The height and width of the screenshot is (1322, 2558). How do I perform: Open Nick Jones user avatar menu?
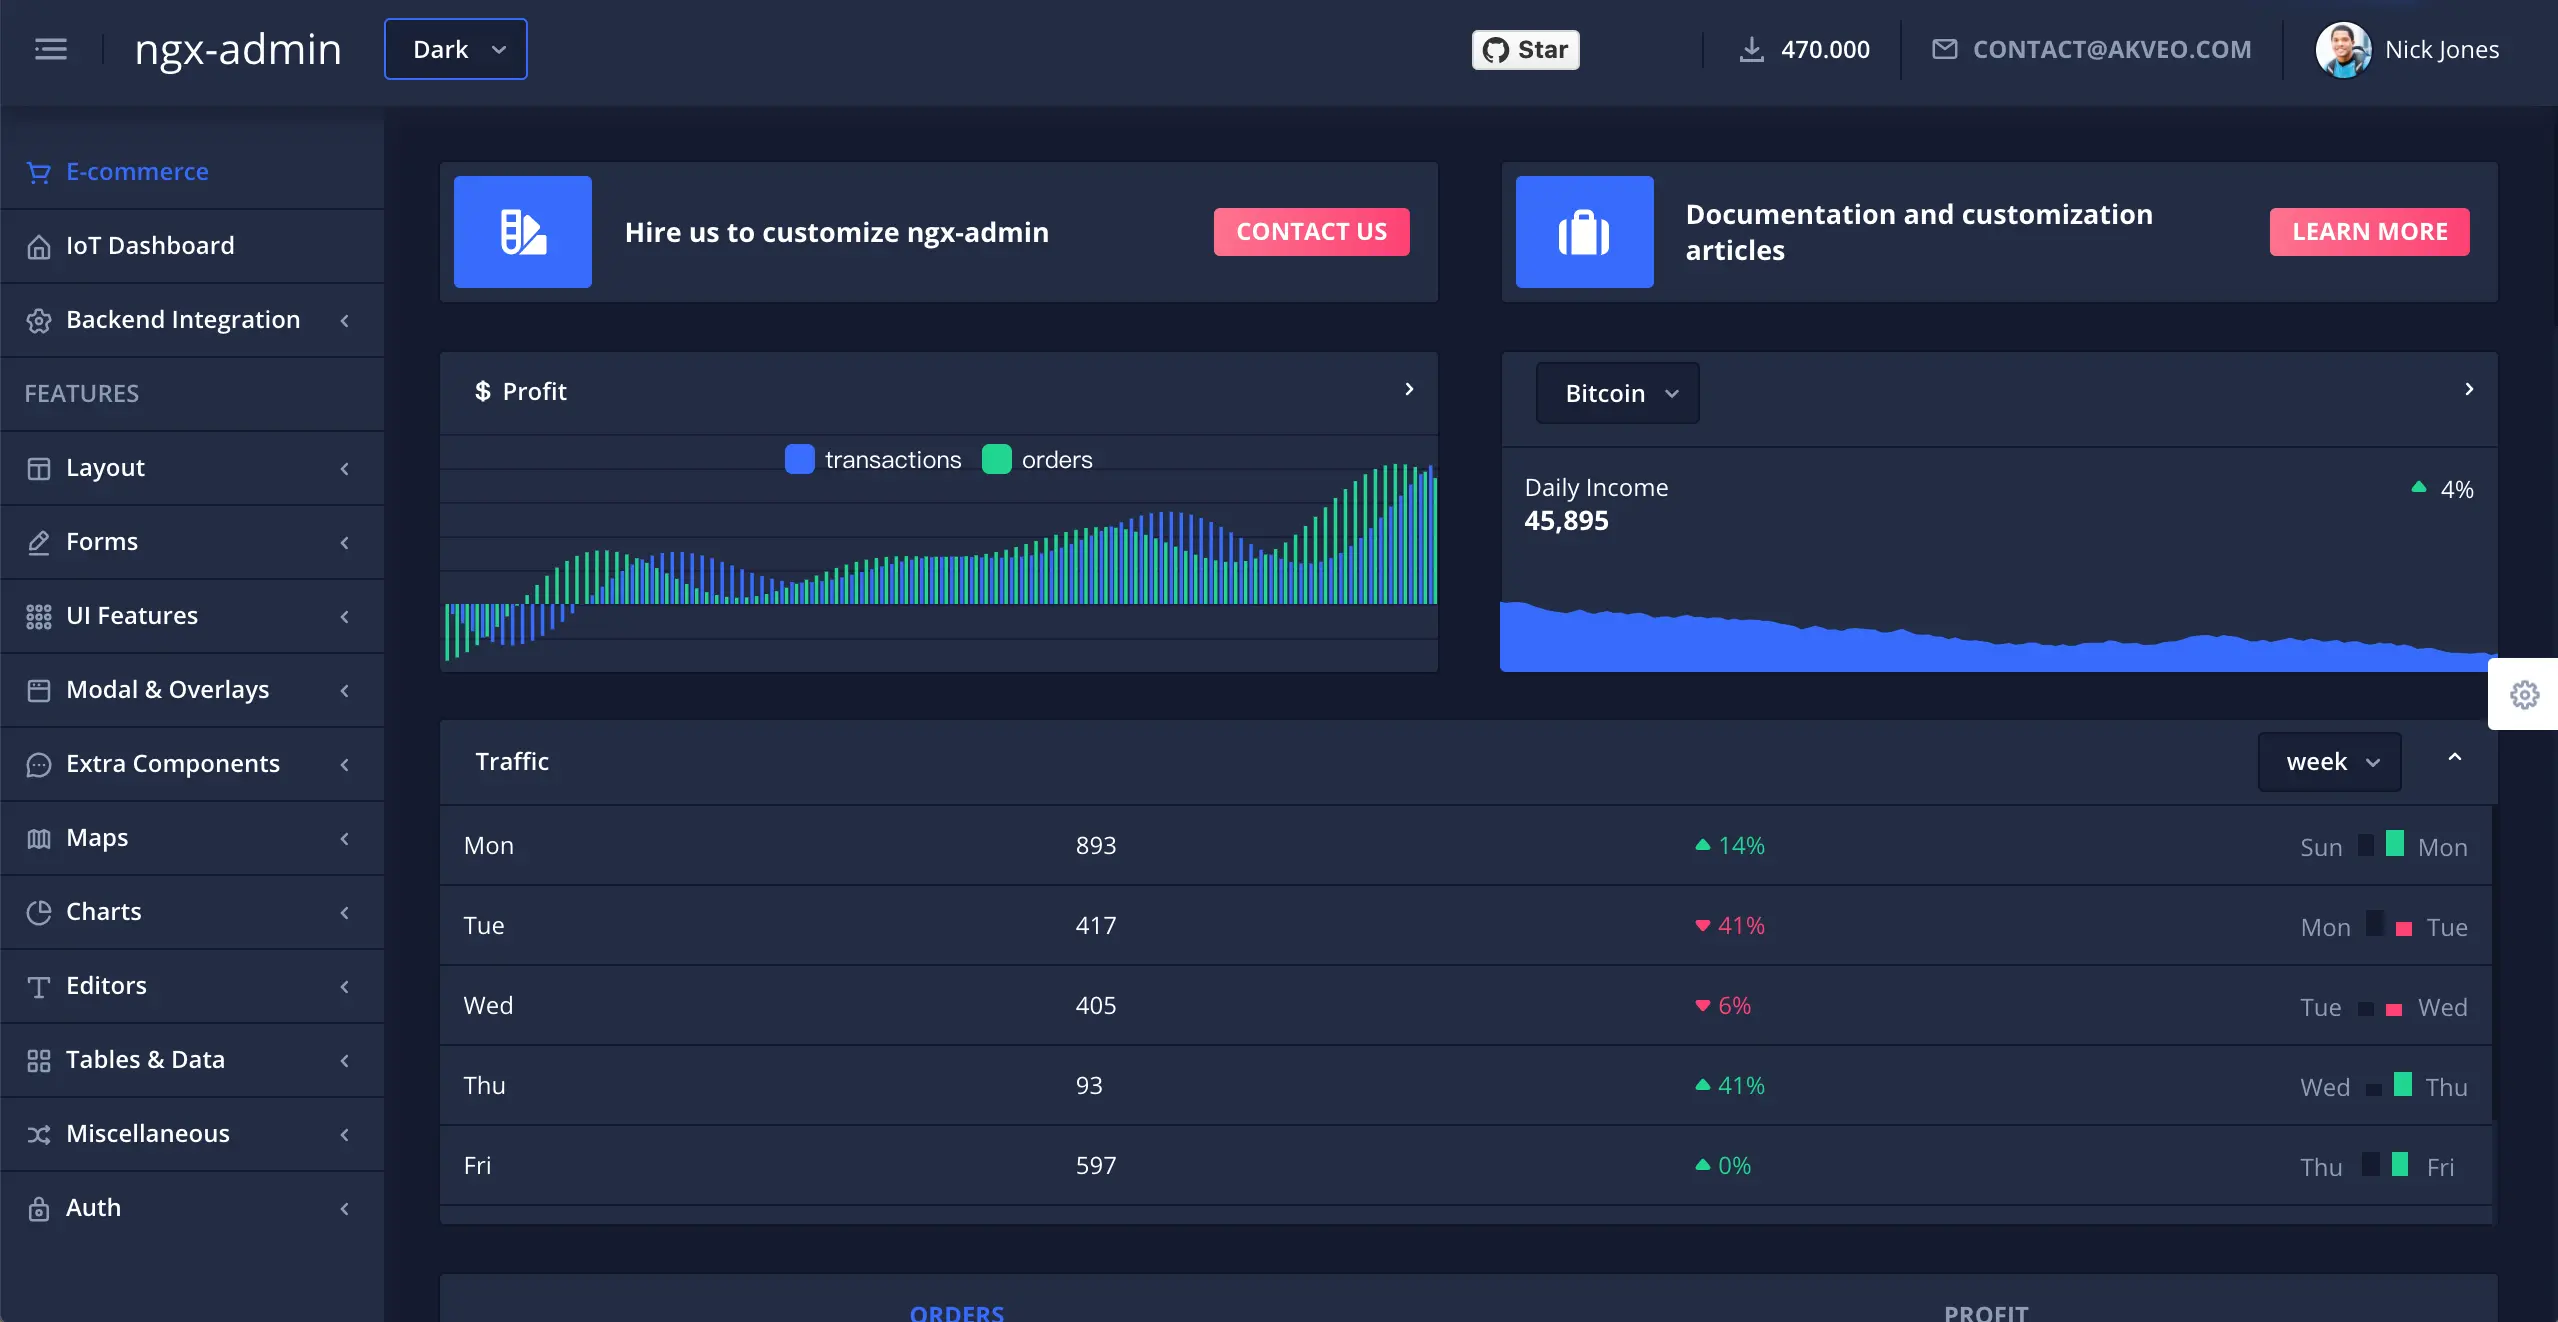(2343, 50)
